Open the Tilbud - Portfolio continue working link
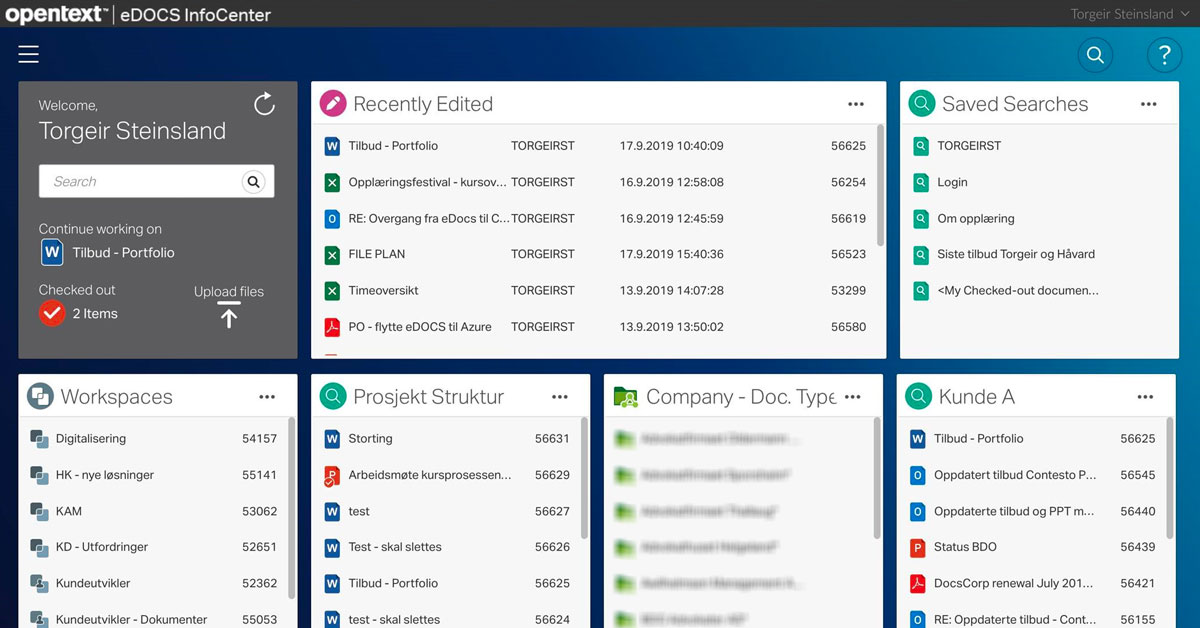The image size is (1200, 628). pos(123,253)
